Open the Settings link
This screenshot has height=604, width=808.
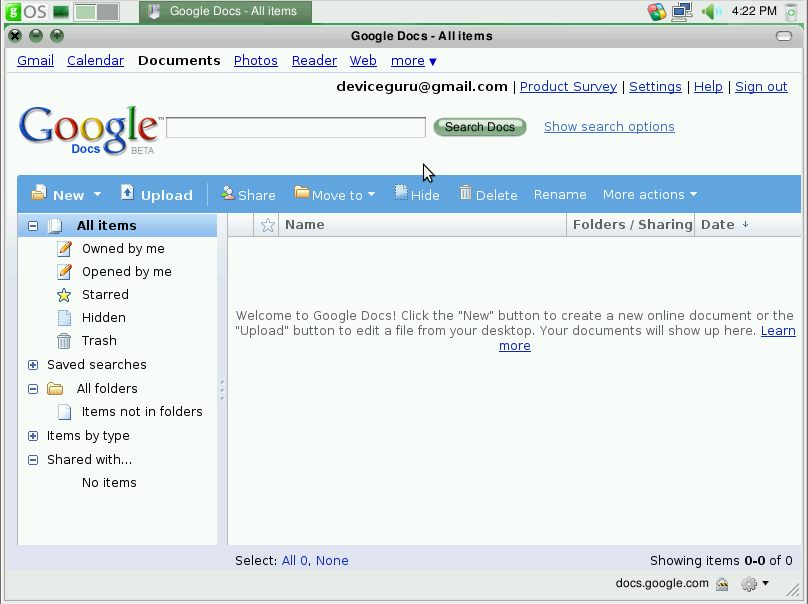(x=655, y=86)
